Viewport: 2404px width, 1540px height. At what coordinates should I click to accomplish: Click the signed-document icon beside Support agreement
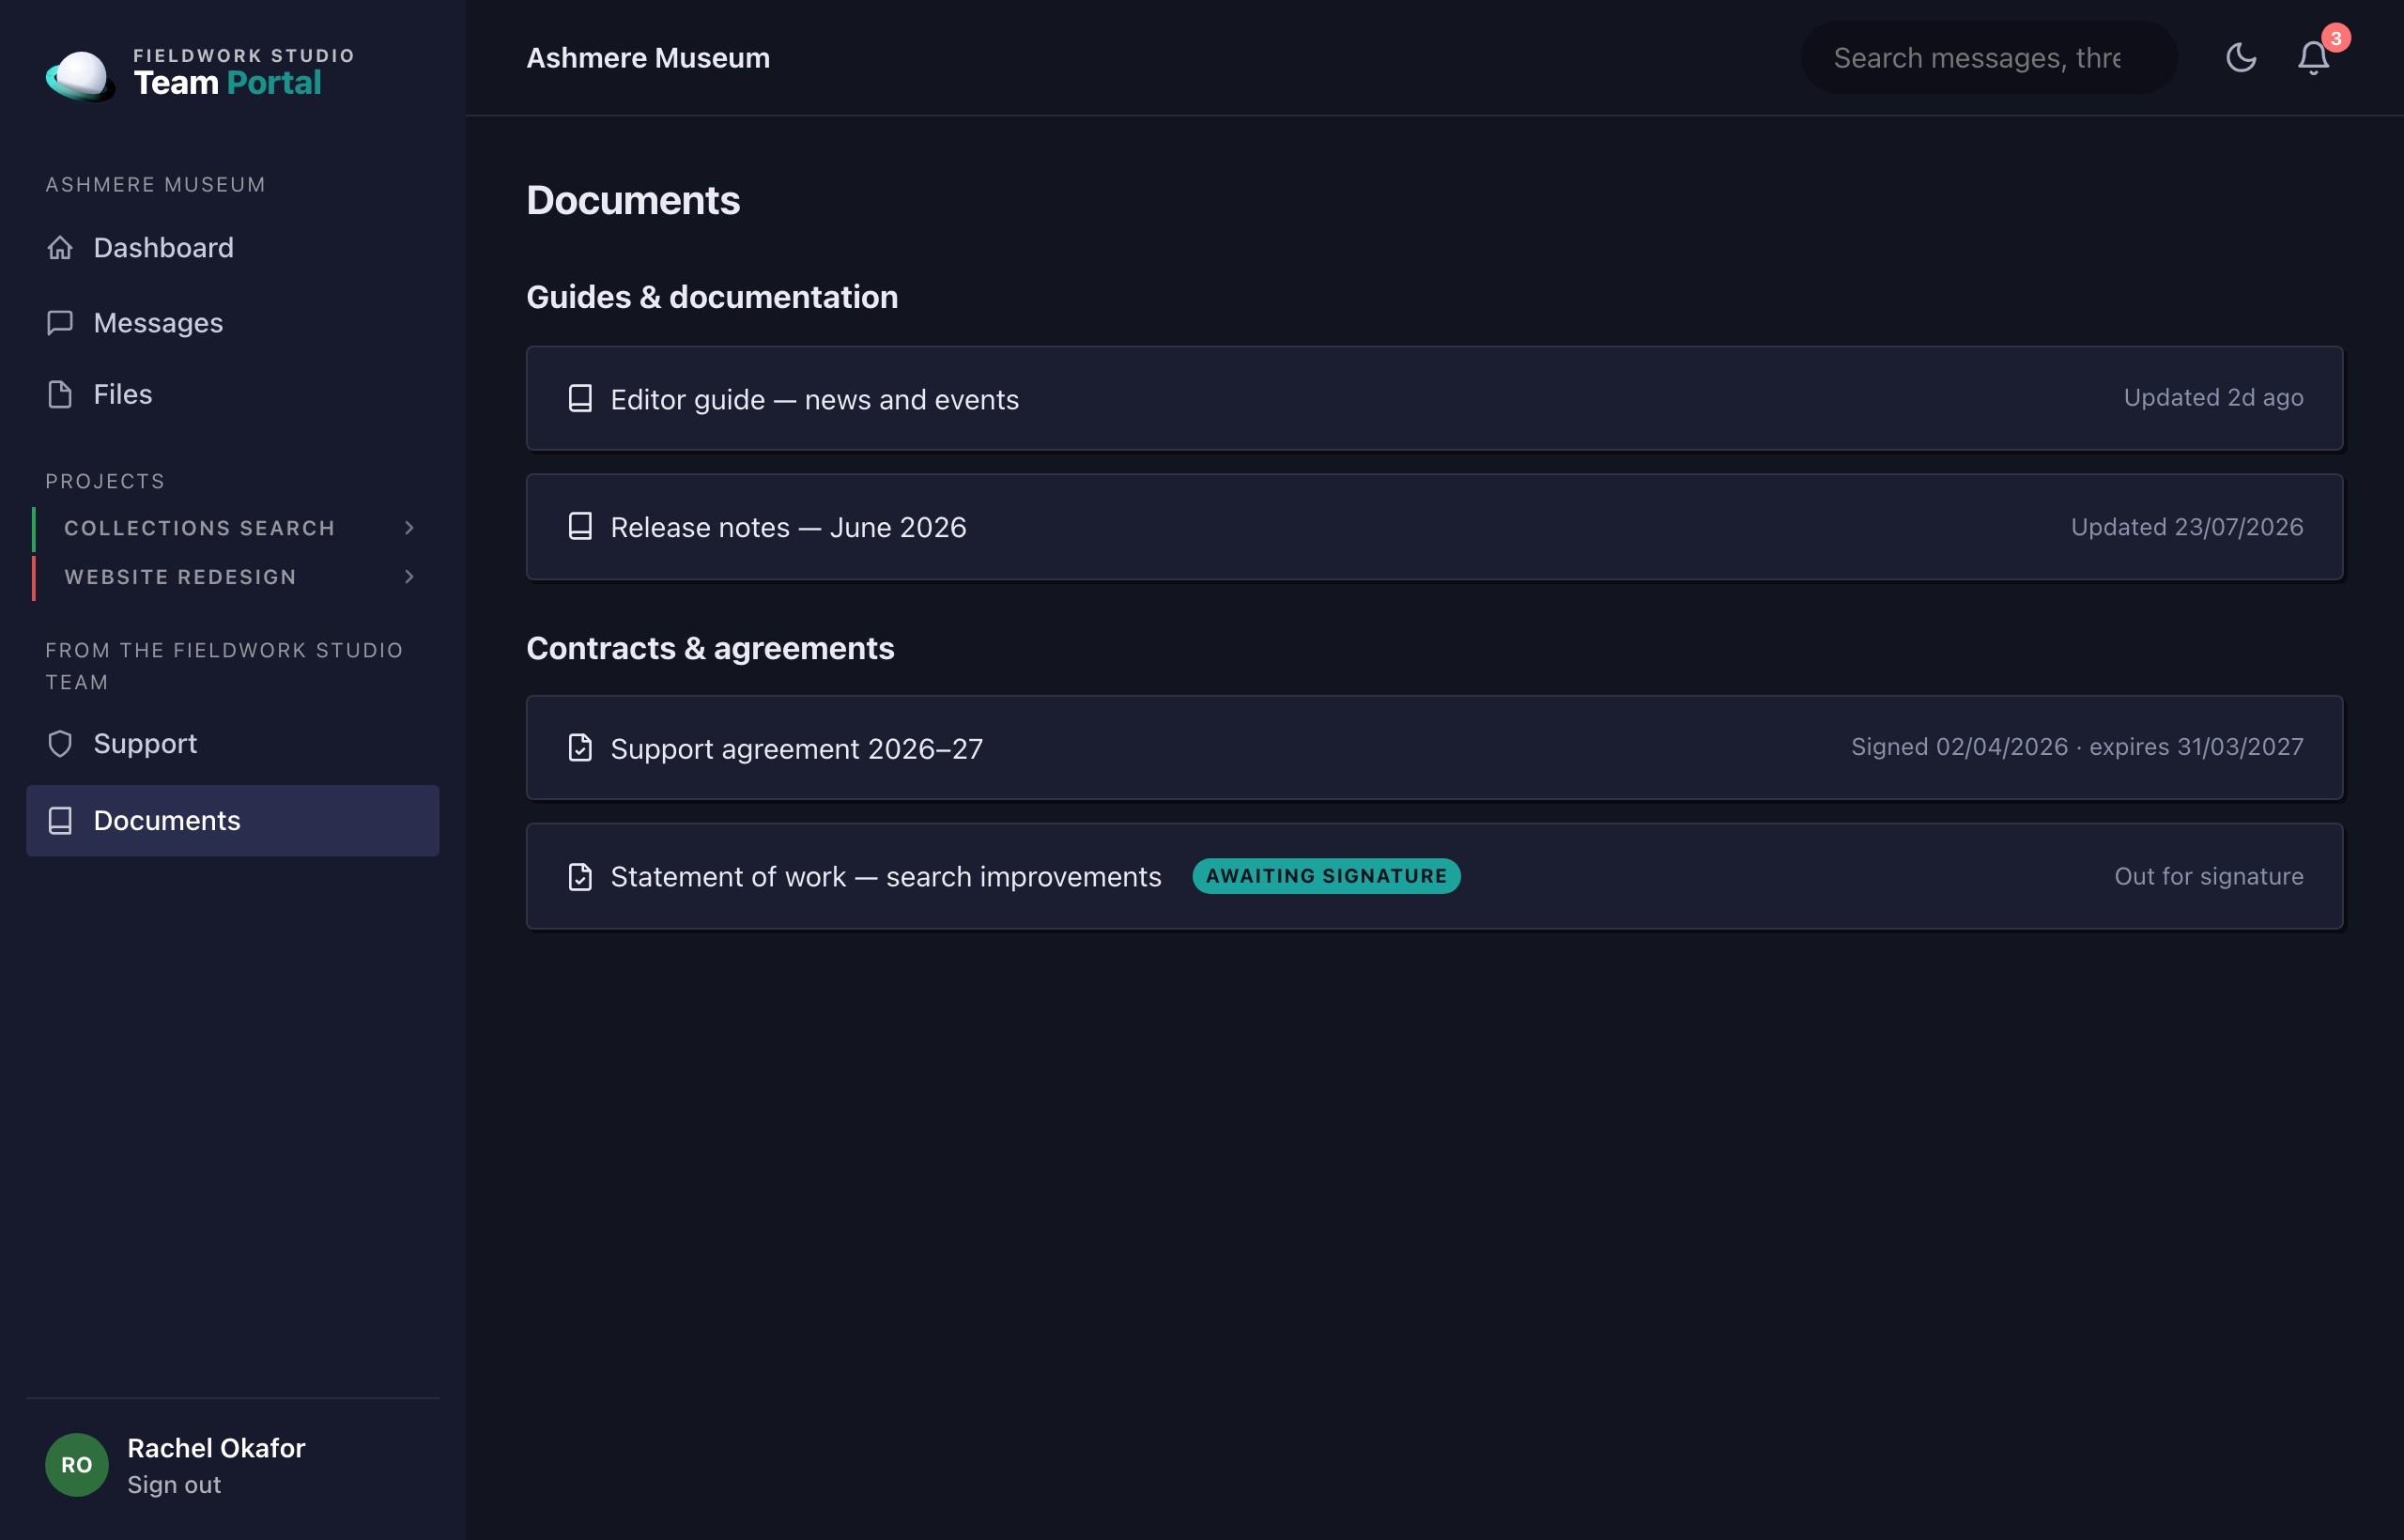pos(580,747)
